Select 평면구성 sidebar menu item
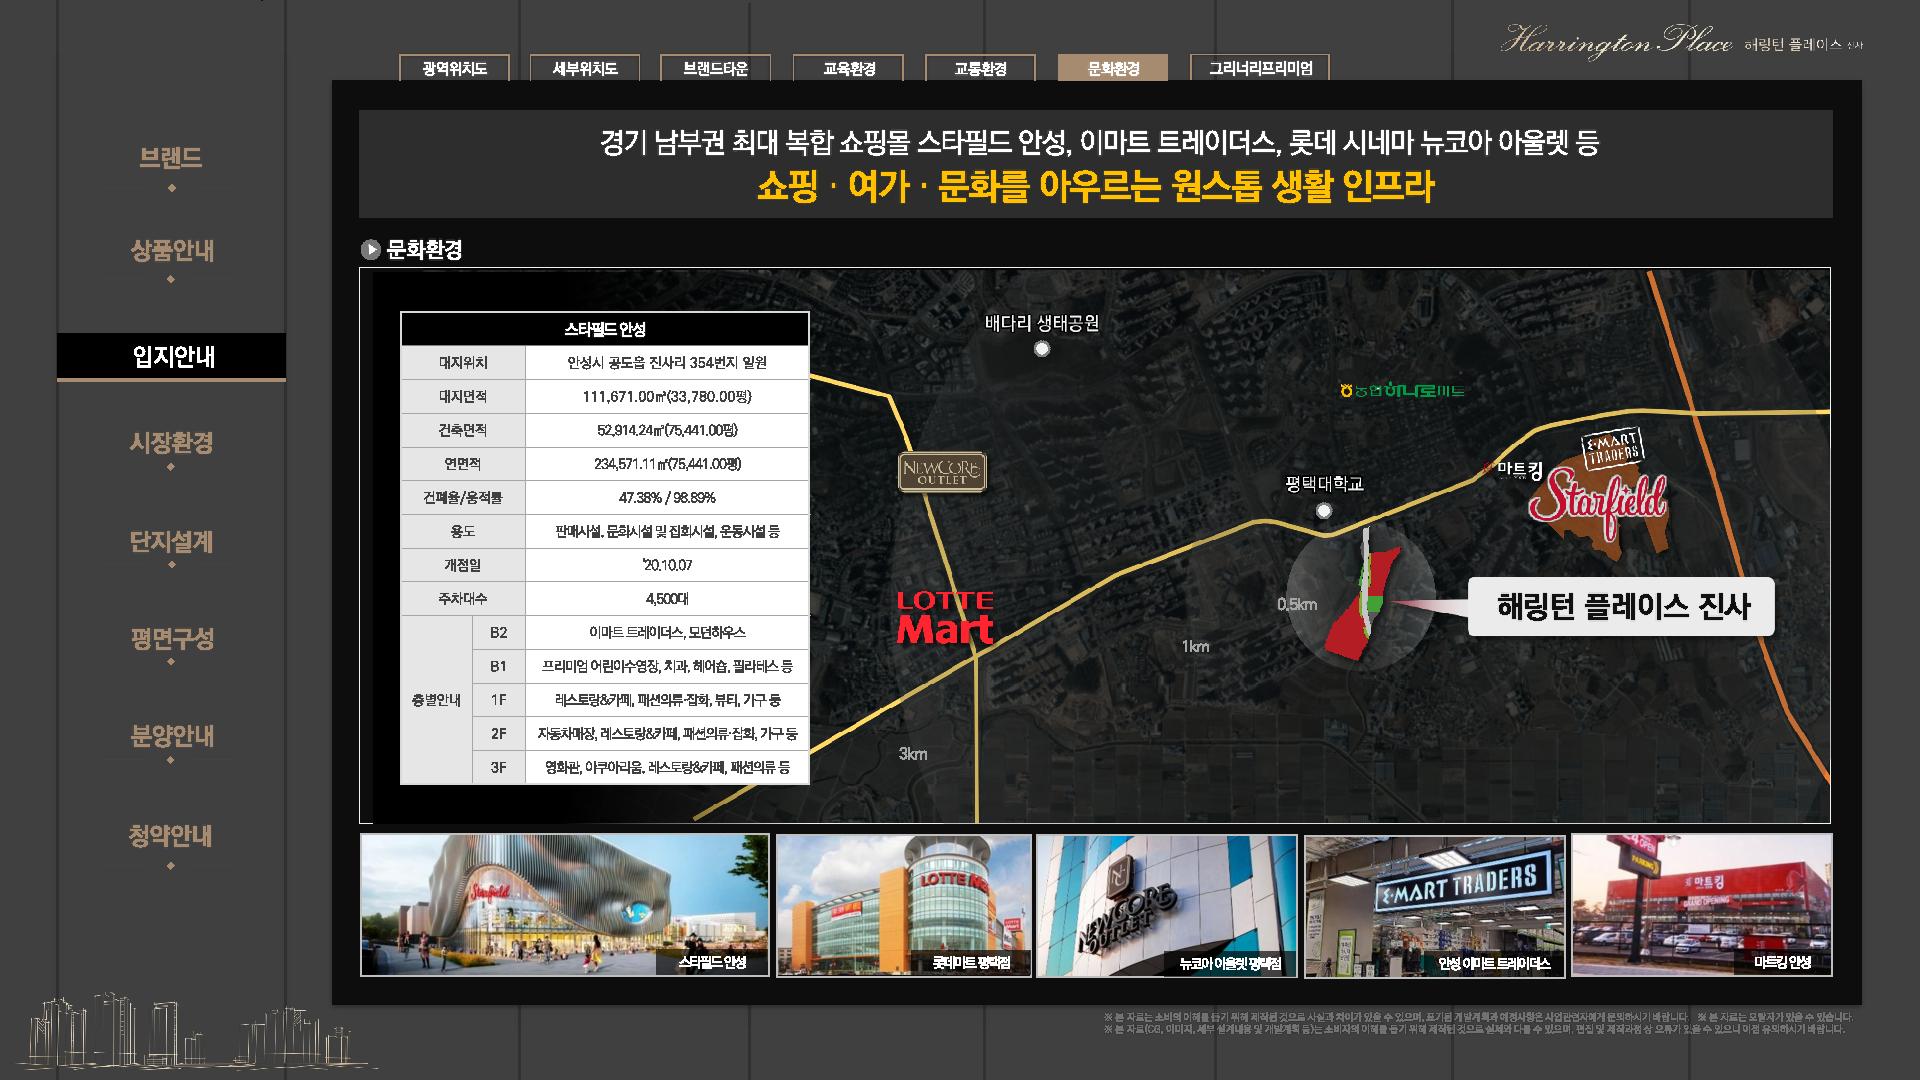Viewport: 1920px width, 1080px height. pos(171,639)
